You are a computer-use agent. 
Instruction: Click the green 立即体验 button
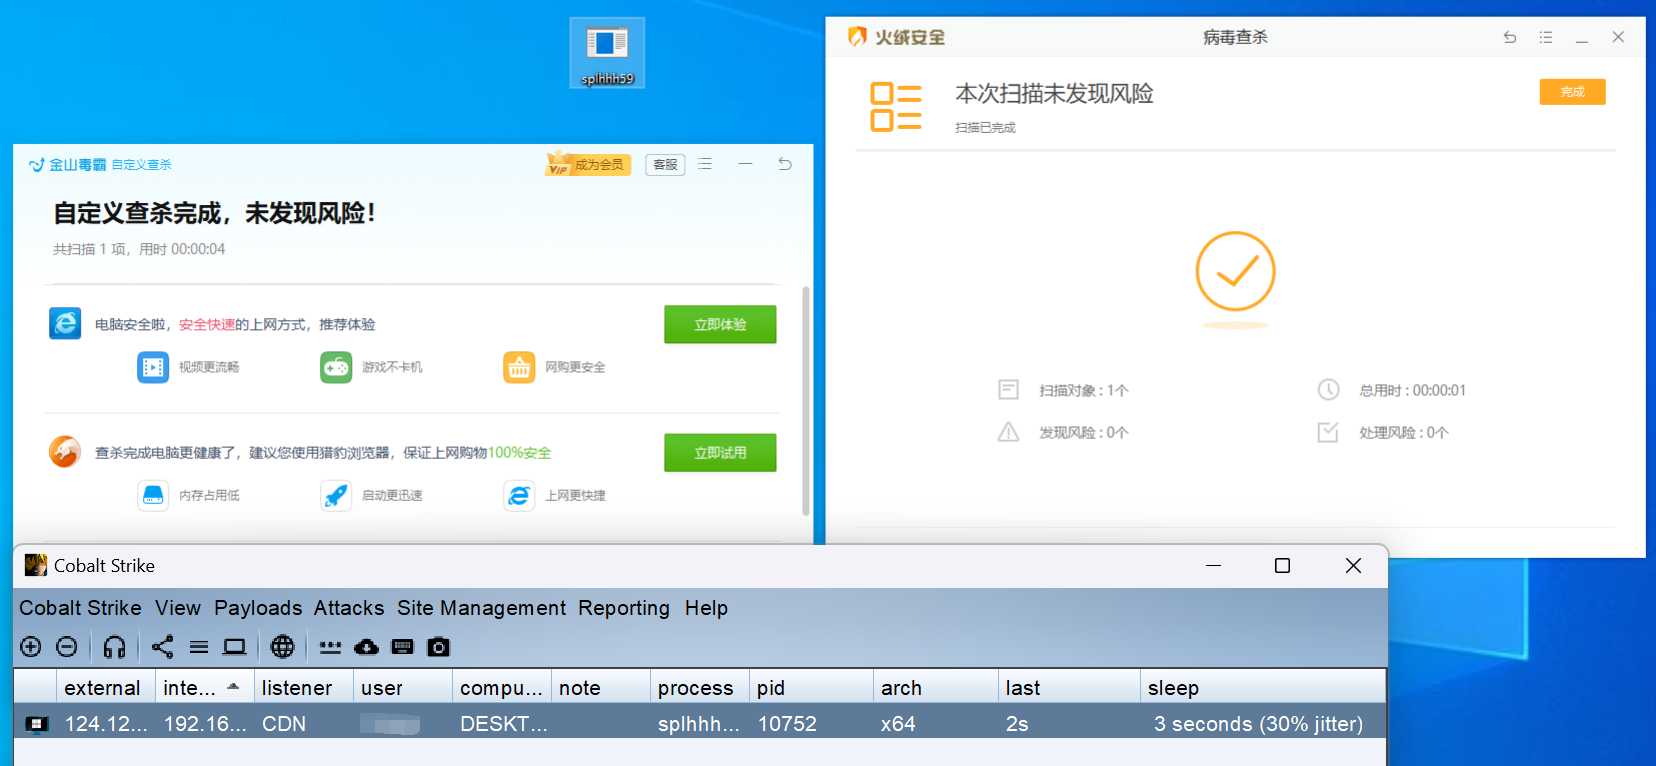click(x=720, y=324)
